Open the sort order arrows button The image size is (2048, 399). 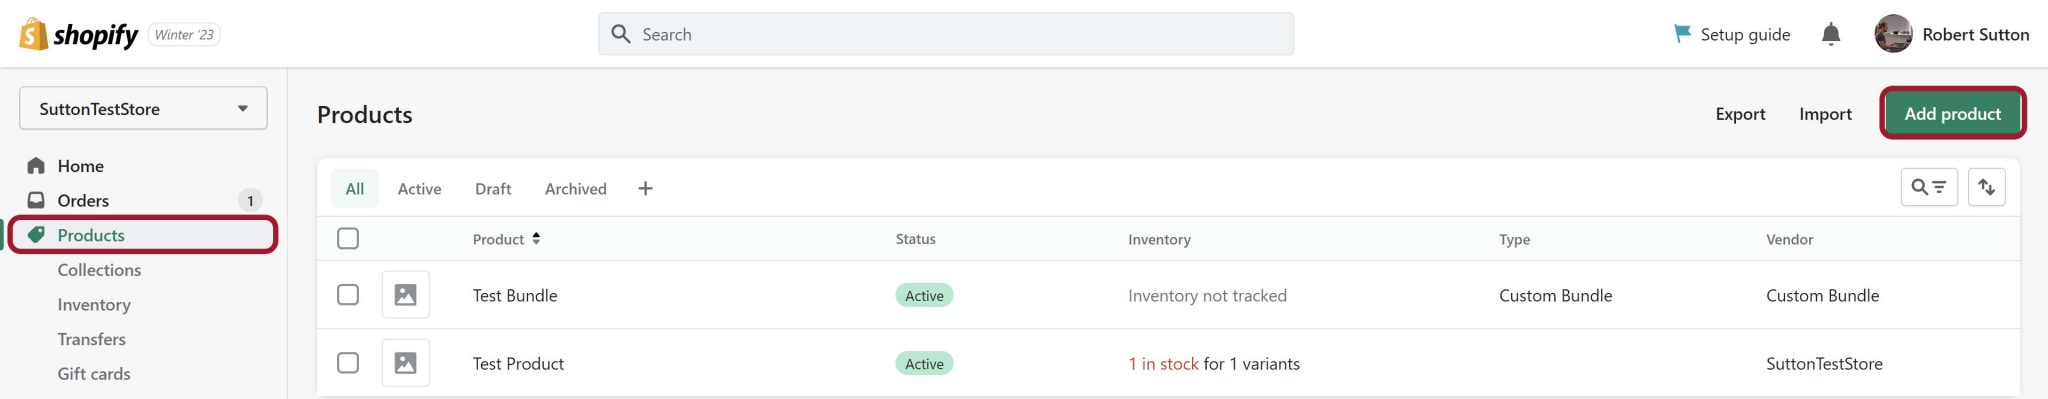tap(1986, 187)
